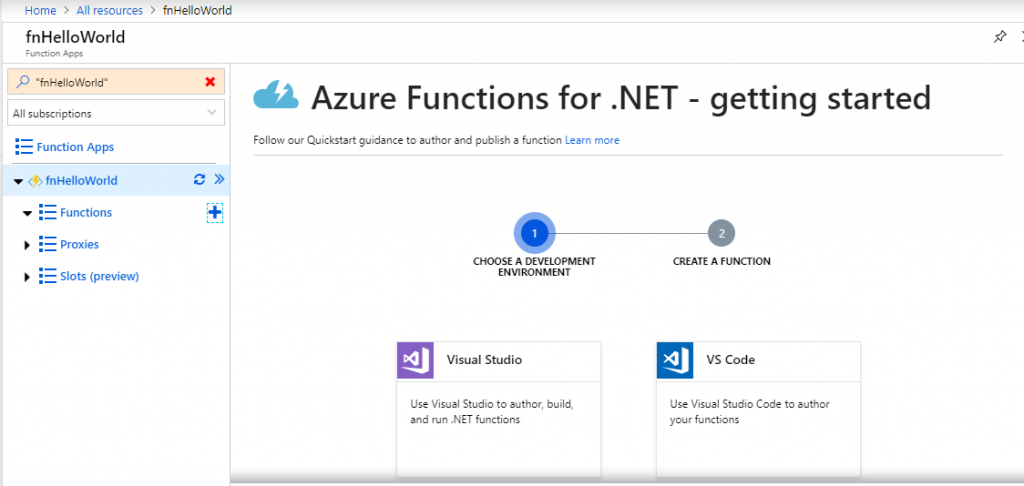Pin the fnHelloWorld blade
Image resolution: width=1024 pixels, height=486 pixels.
tap(1000, 37)
